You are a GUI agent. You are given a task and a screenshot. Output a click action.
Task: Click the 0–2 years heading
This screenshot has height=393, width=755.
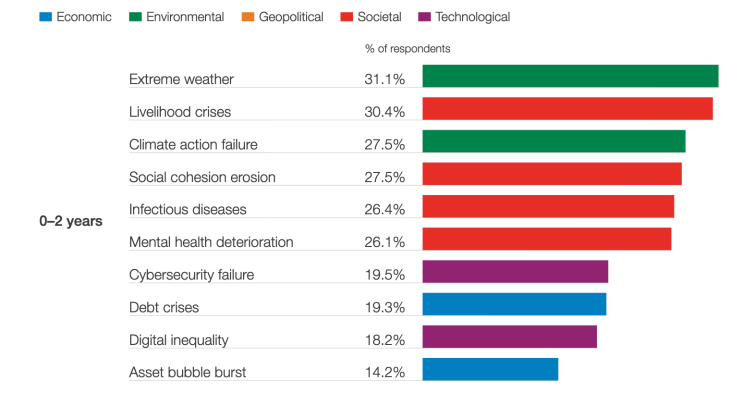71,221
